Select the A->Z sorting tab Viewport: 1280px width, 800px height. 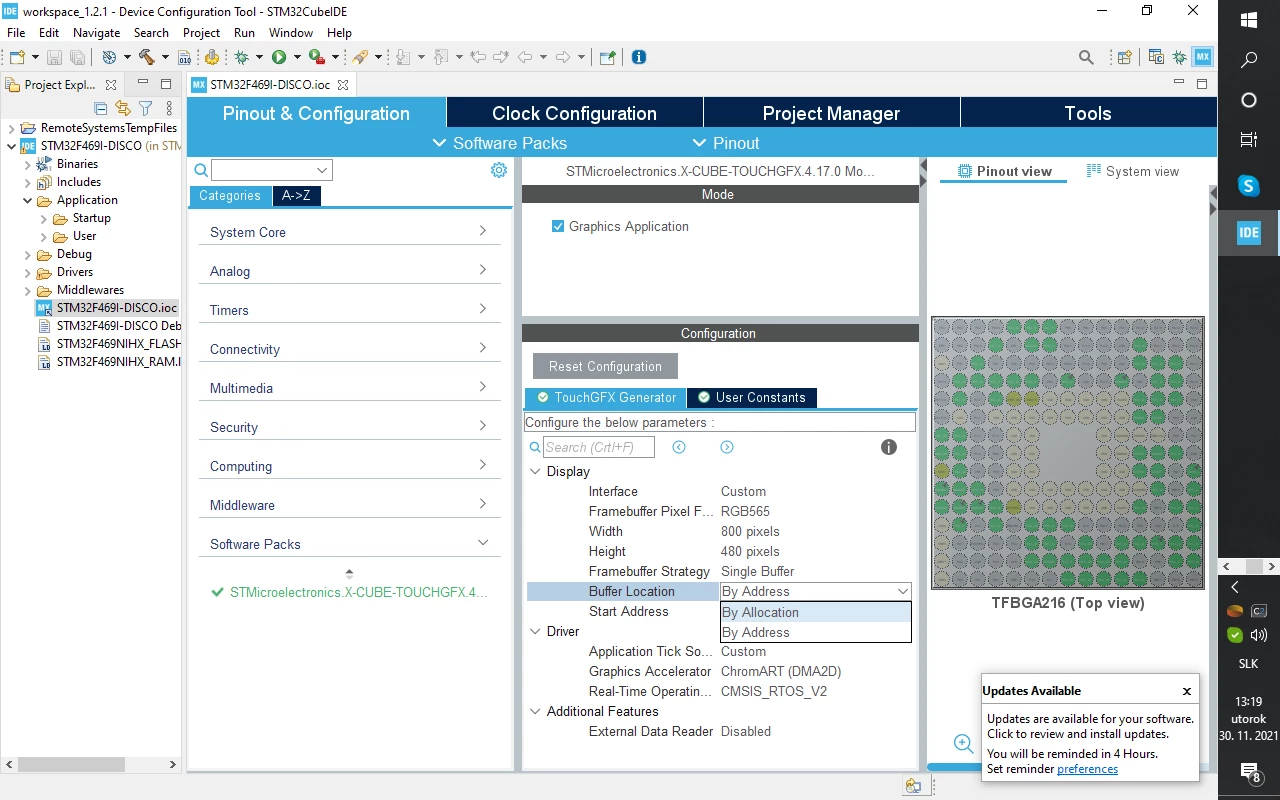click(296, 196)
